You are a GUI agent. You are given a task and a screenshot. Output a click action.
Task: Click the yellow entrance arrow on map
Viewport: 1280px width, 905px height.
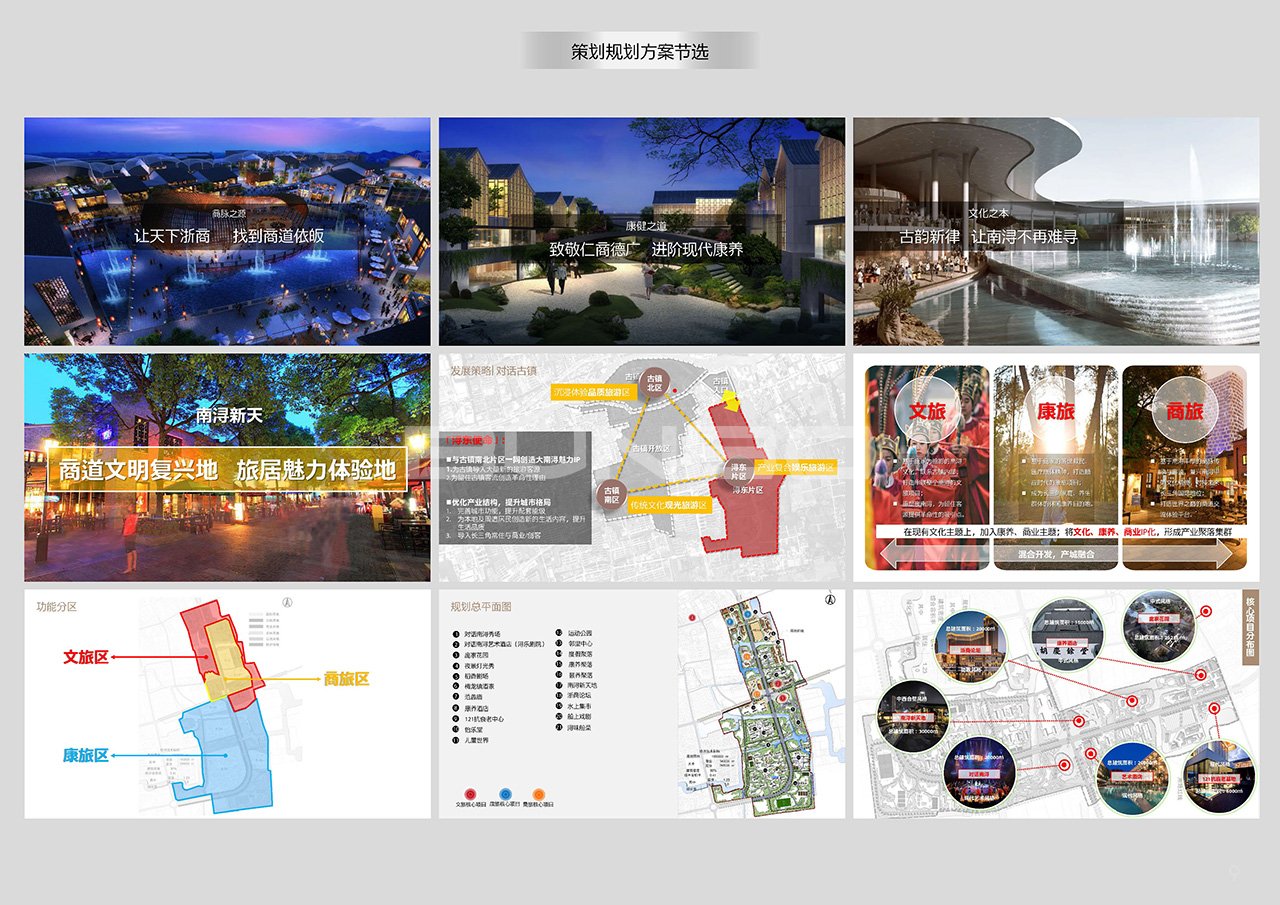pos(732,399)
